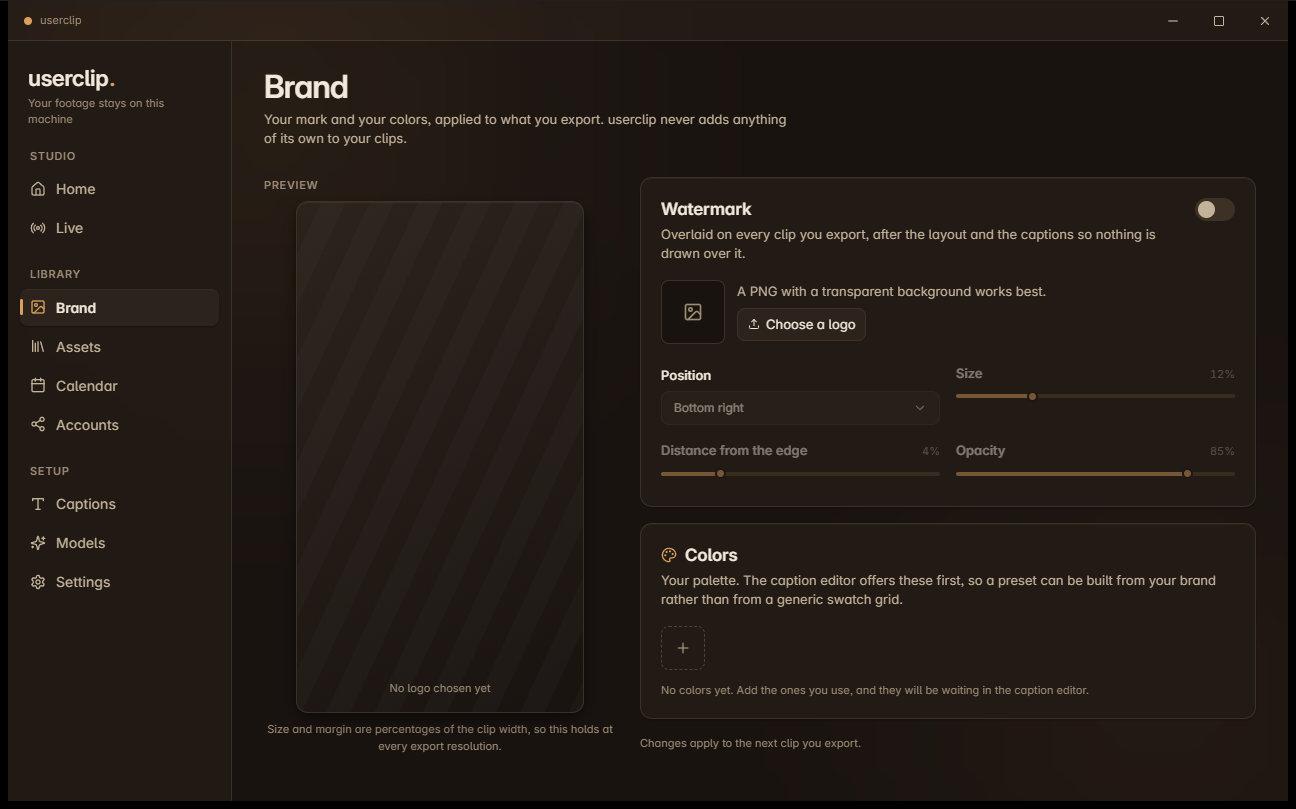Adjust the Size slider
The height and width of the screenshot is (809, 1296).
1095,396
